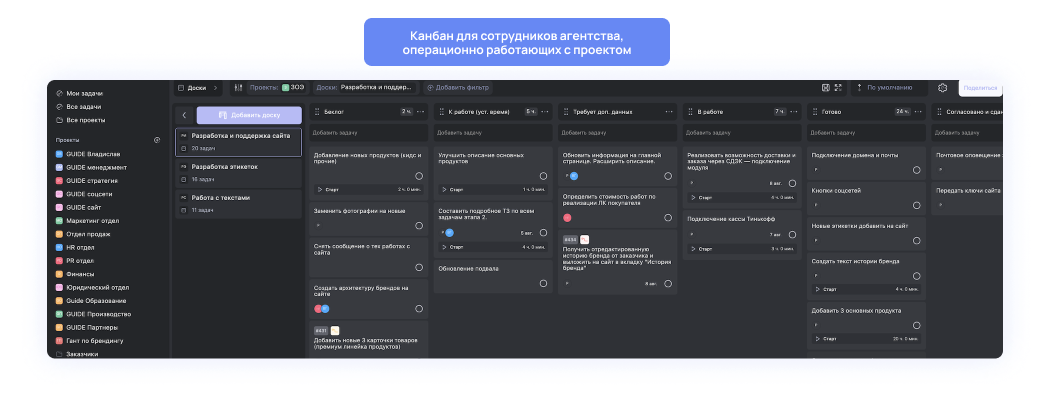Expand the Доски view switcher

198,88
